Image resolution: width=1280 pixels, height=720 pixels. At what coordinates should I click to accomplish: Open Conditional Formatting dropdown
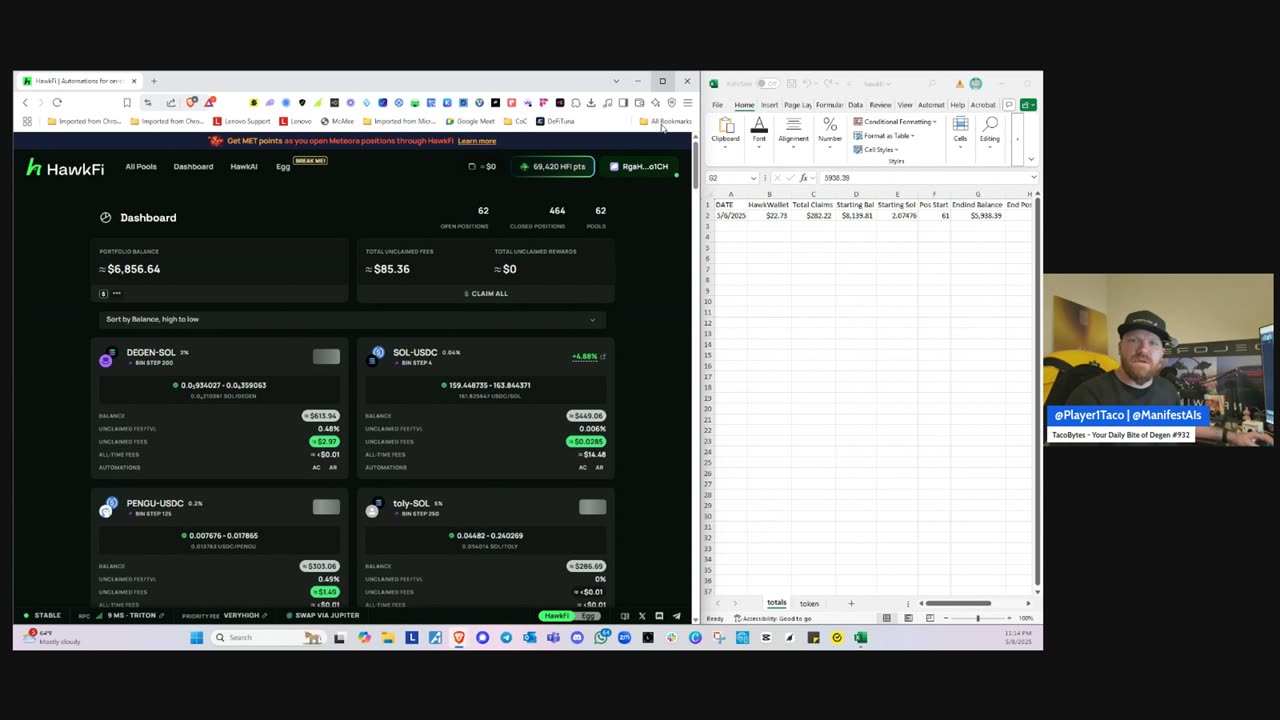tap(895, 122)
